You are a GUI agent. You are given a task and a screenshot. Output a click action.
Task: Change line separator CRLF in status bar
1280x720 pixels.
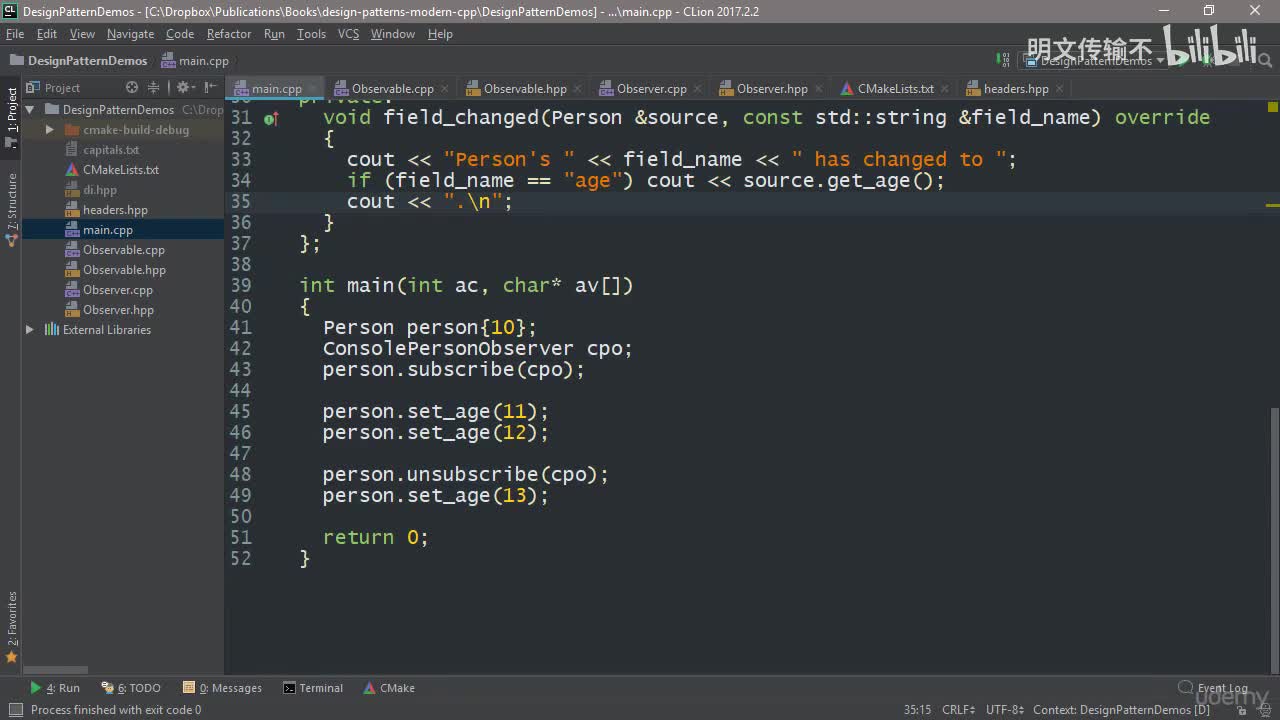(x=958, y=710)
